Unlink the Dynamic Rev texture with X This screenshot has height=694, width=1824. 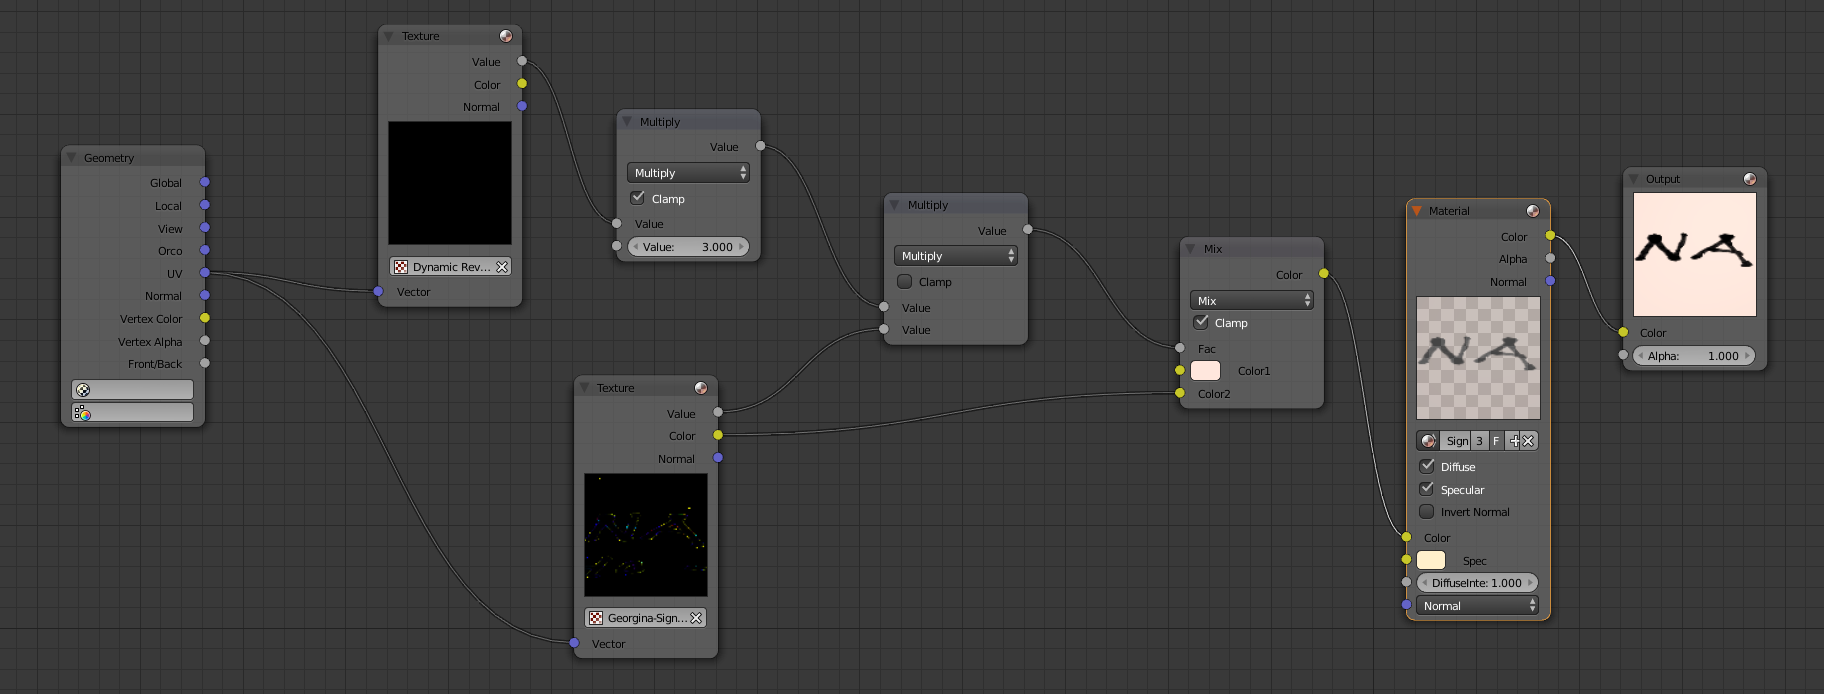(502, 267)
